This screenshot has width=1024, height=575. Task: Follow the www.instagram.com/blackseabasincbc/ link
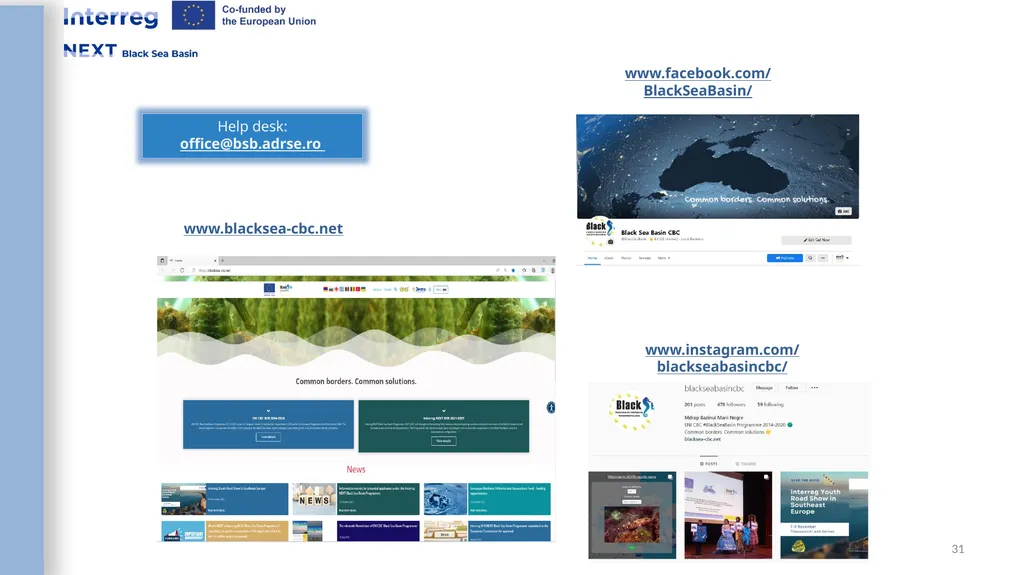point(722,358)
